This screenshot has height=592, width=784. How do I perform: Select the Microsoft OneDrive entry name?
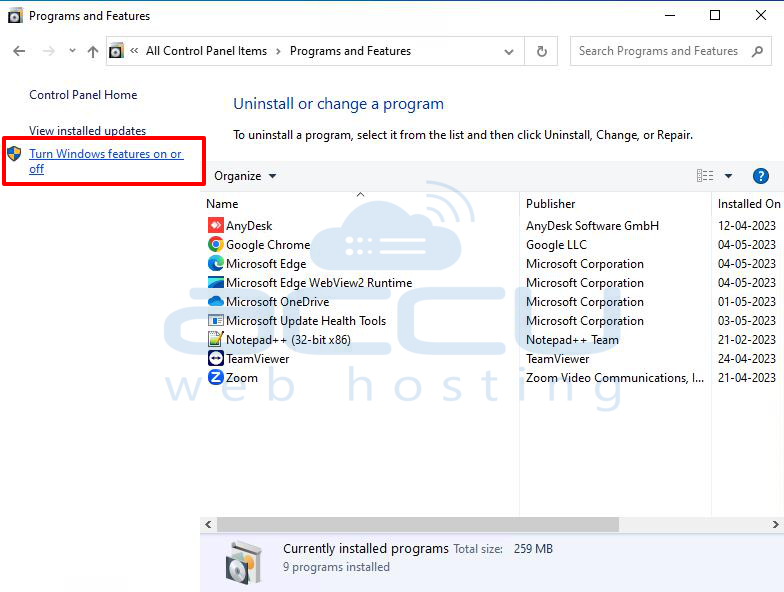(278, 302)
